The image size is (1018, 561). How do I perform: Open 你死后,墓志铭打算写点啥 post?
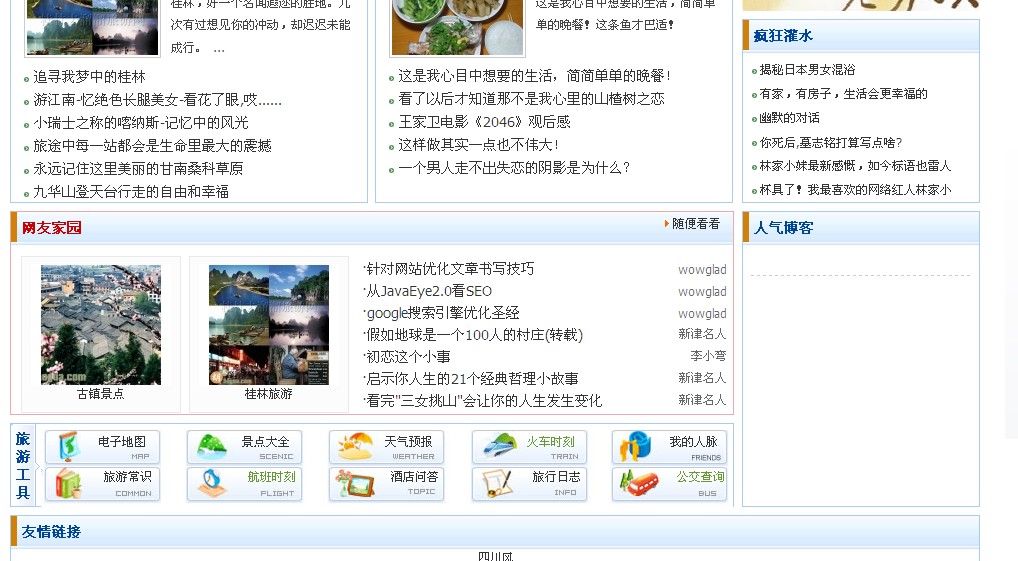(831, 142)
